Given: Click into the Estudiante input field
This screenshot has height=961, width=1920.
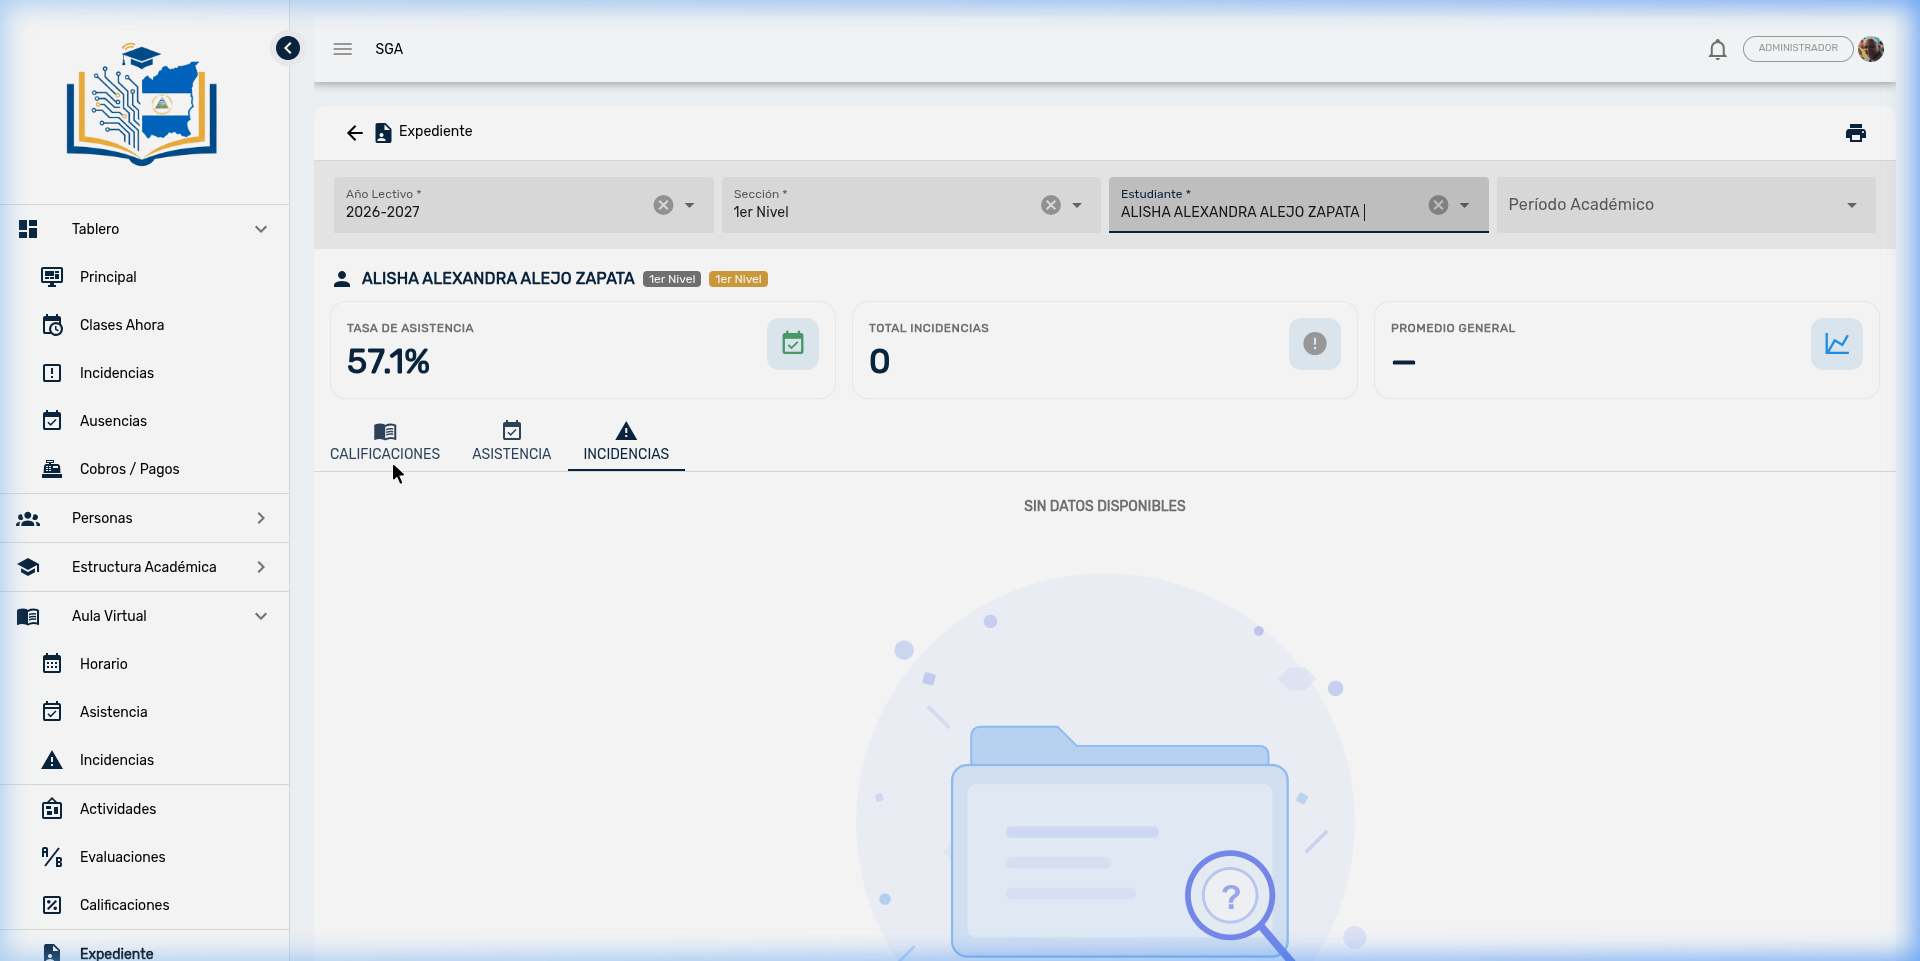Looking at the screenshot, I should tap(1260, 212).
